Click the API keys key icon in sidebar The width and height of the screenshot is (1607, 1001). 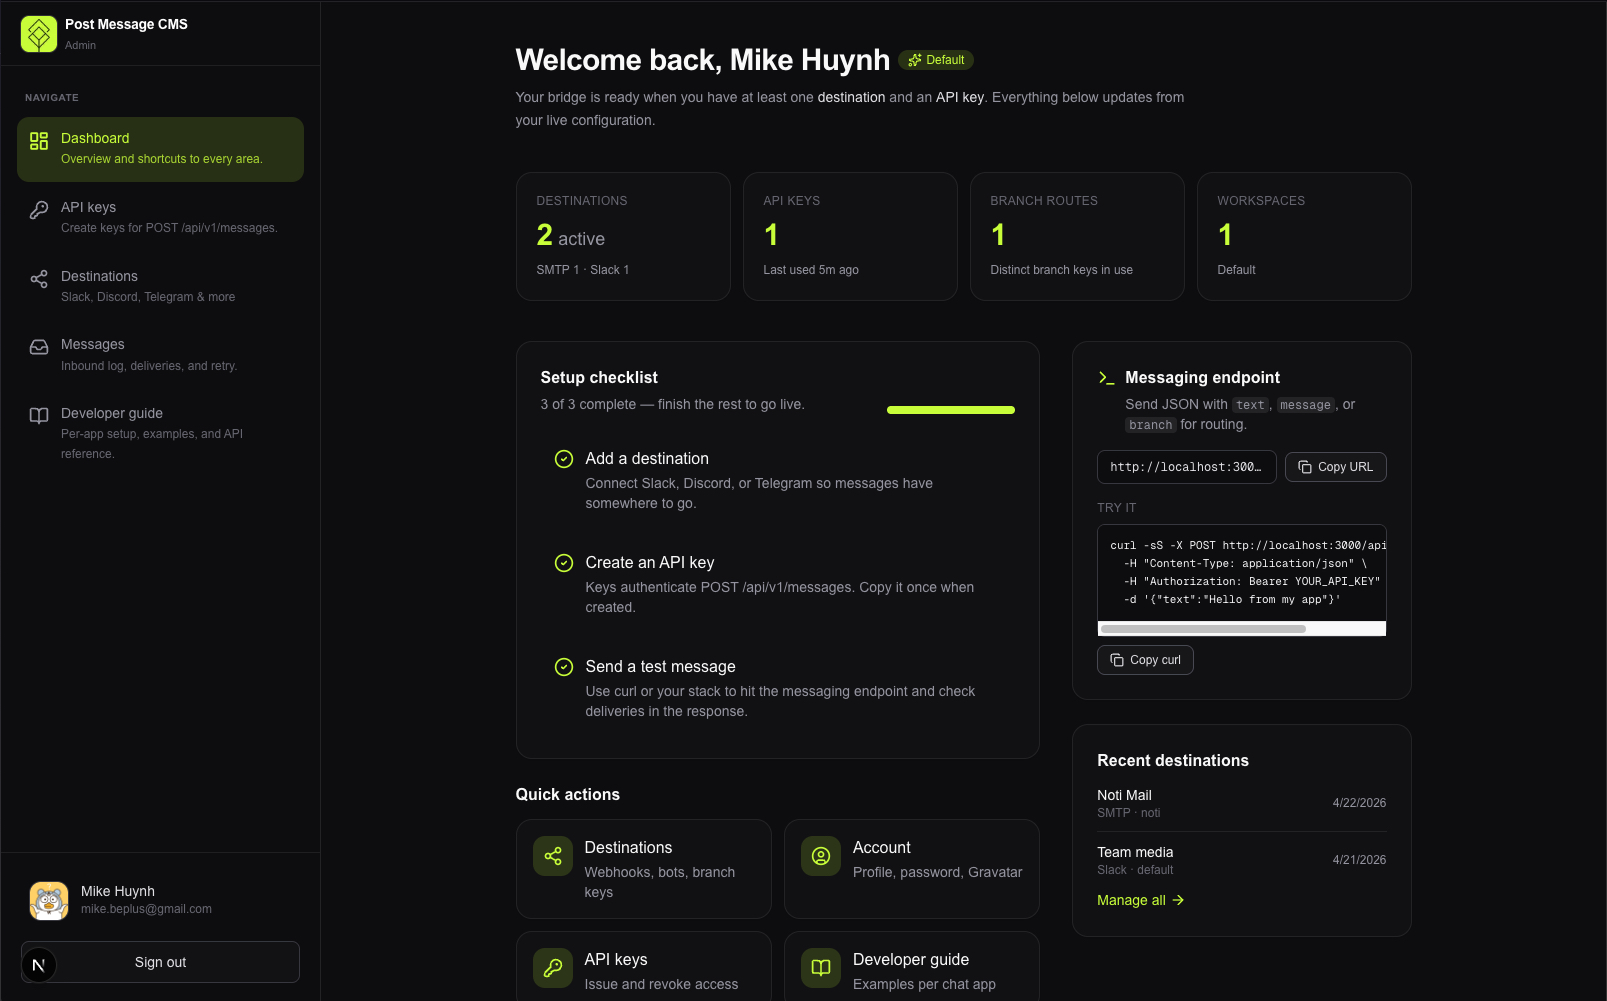tap(39, 210)
